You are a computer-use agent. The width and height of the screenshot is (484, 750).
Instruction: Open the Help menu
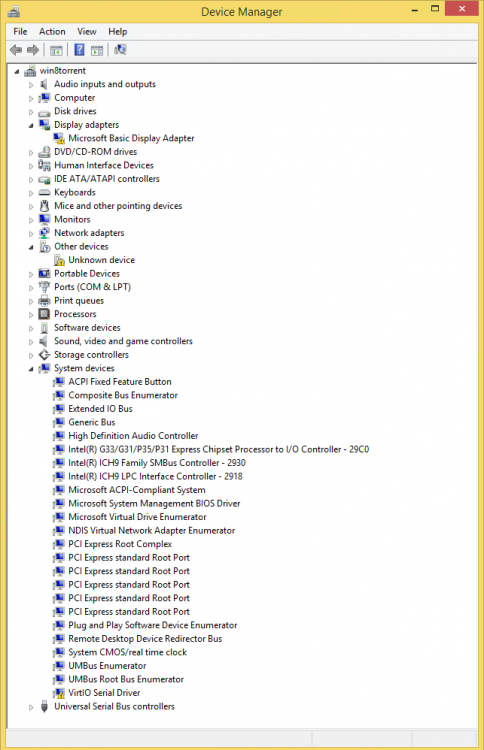click(x=117, y=32)
